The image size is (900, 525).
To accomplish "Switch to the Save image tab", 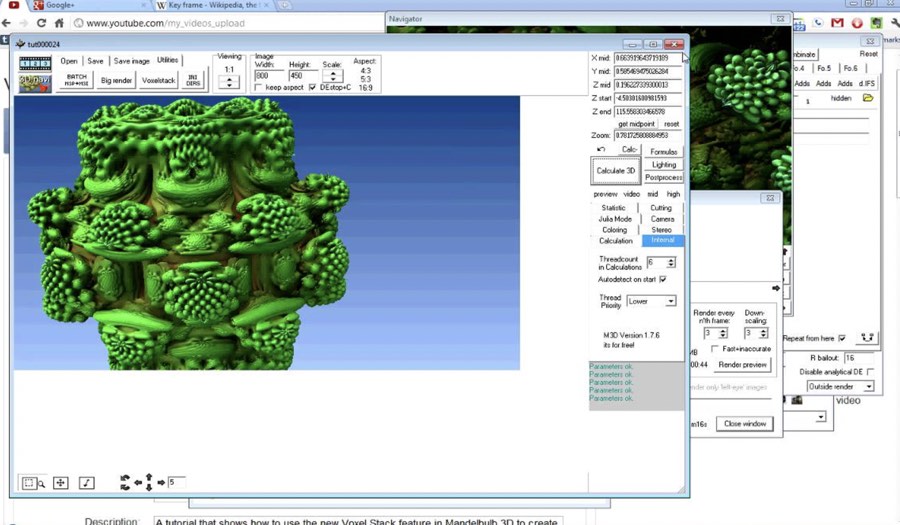I will [x=131, y=61].
